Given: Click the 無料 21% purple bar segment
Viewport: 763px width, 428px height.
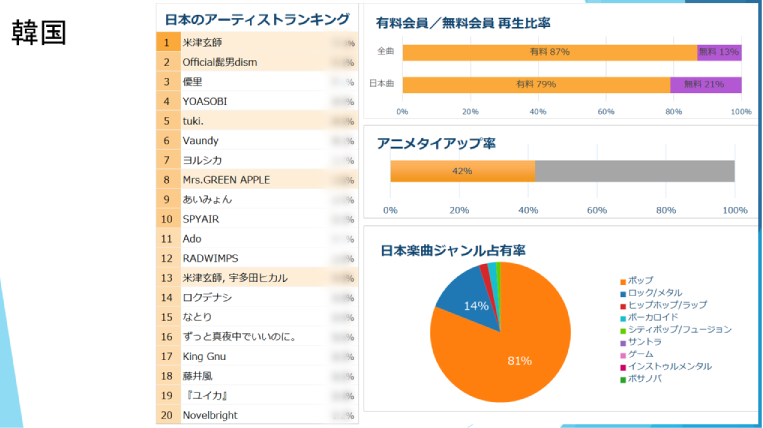Looking at the screenshot, I should pyautogui.click(x=706, y=85).
